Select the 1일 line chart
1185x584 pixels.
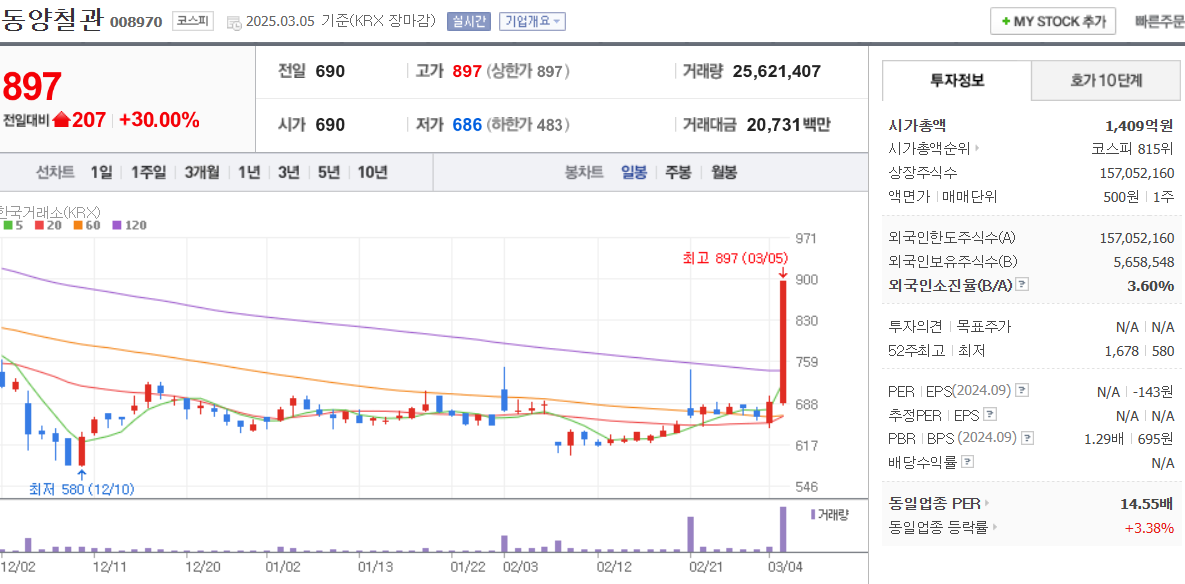tap(101, 172)
